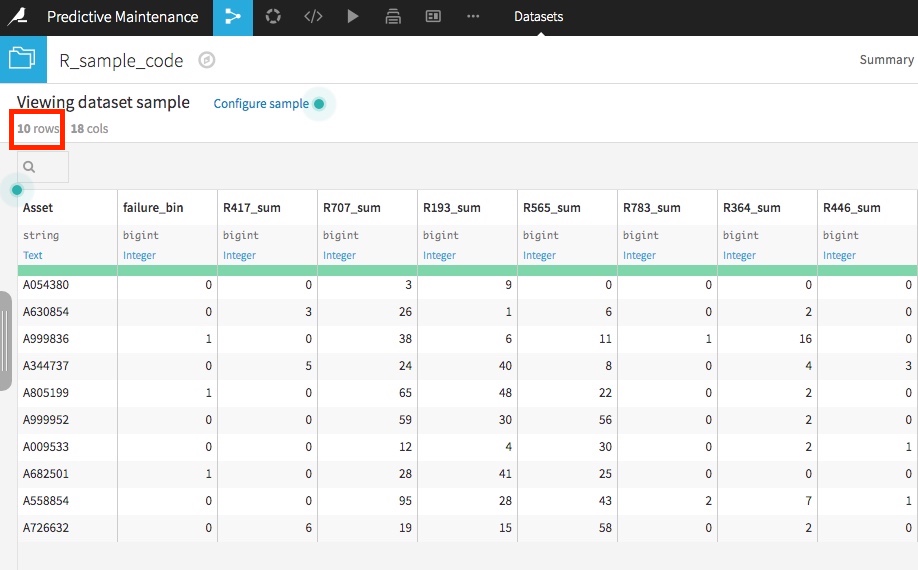This screenshot has height=570, width=918.
Task: Open the circular Lab icon
Action: [x=273, y=16]
